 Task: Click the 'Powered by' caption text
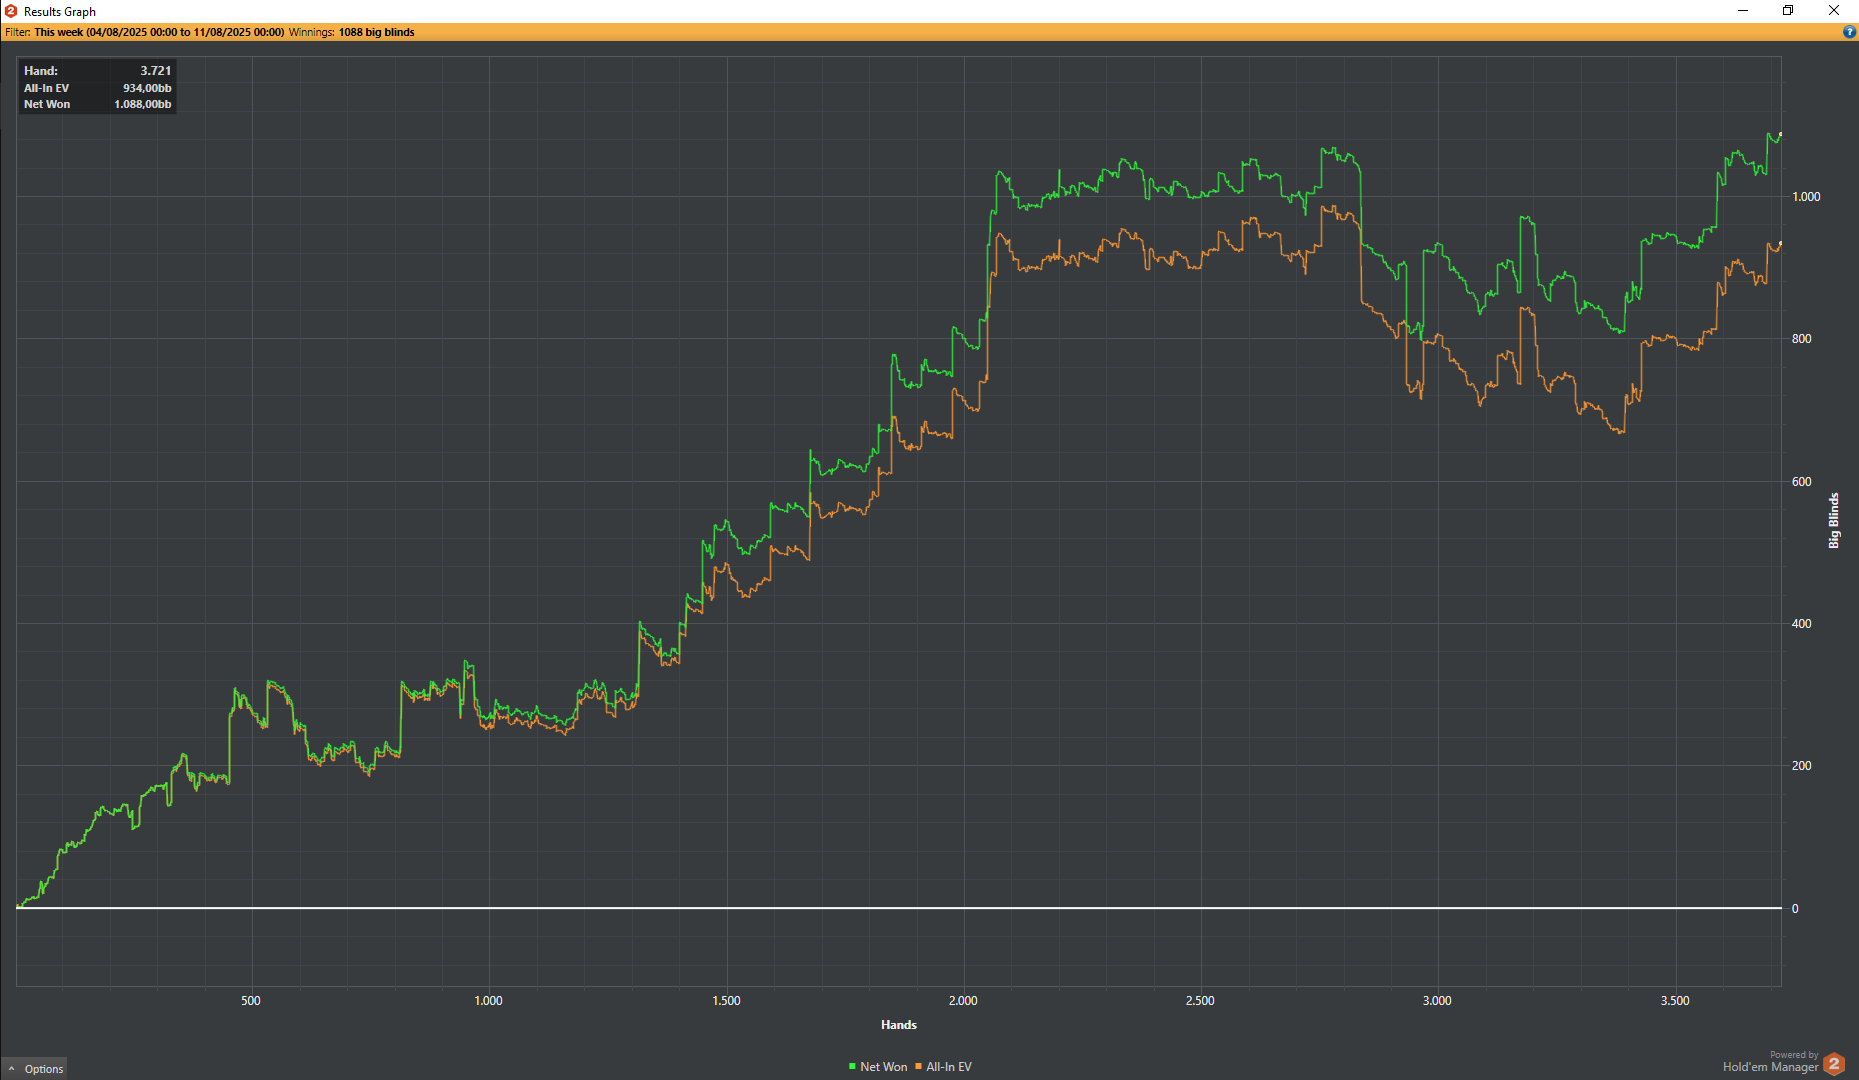[1794, 1055]
